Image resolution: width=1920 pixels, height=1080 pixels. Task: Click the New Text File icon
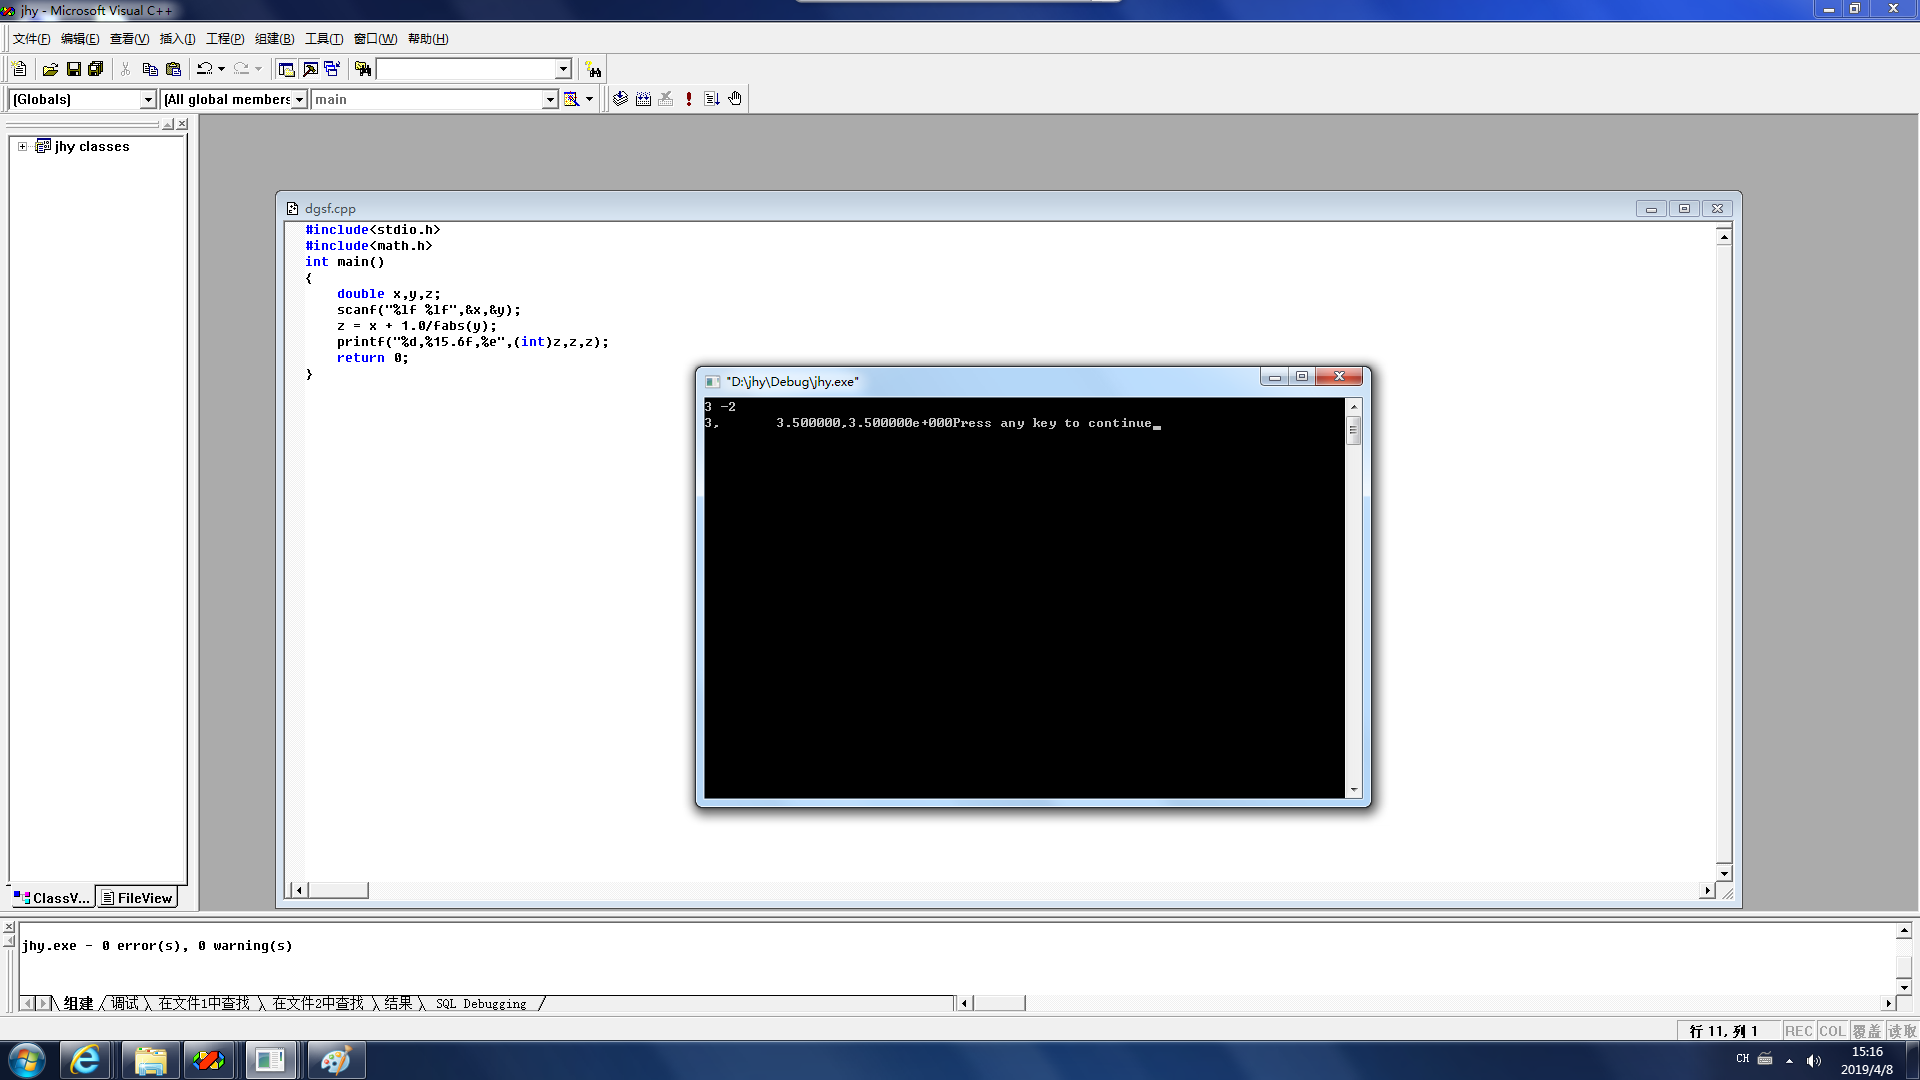[19, 69]
